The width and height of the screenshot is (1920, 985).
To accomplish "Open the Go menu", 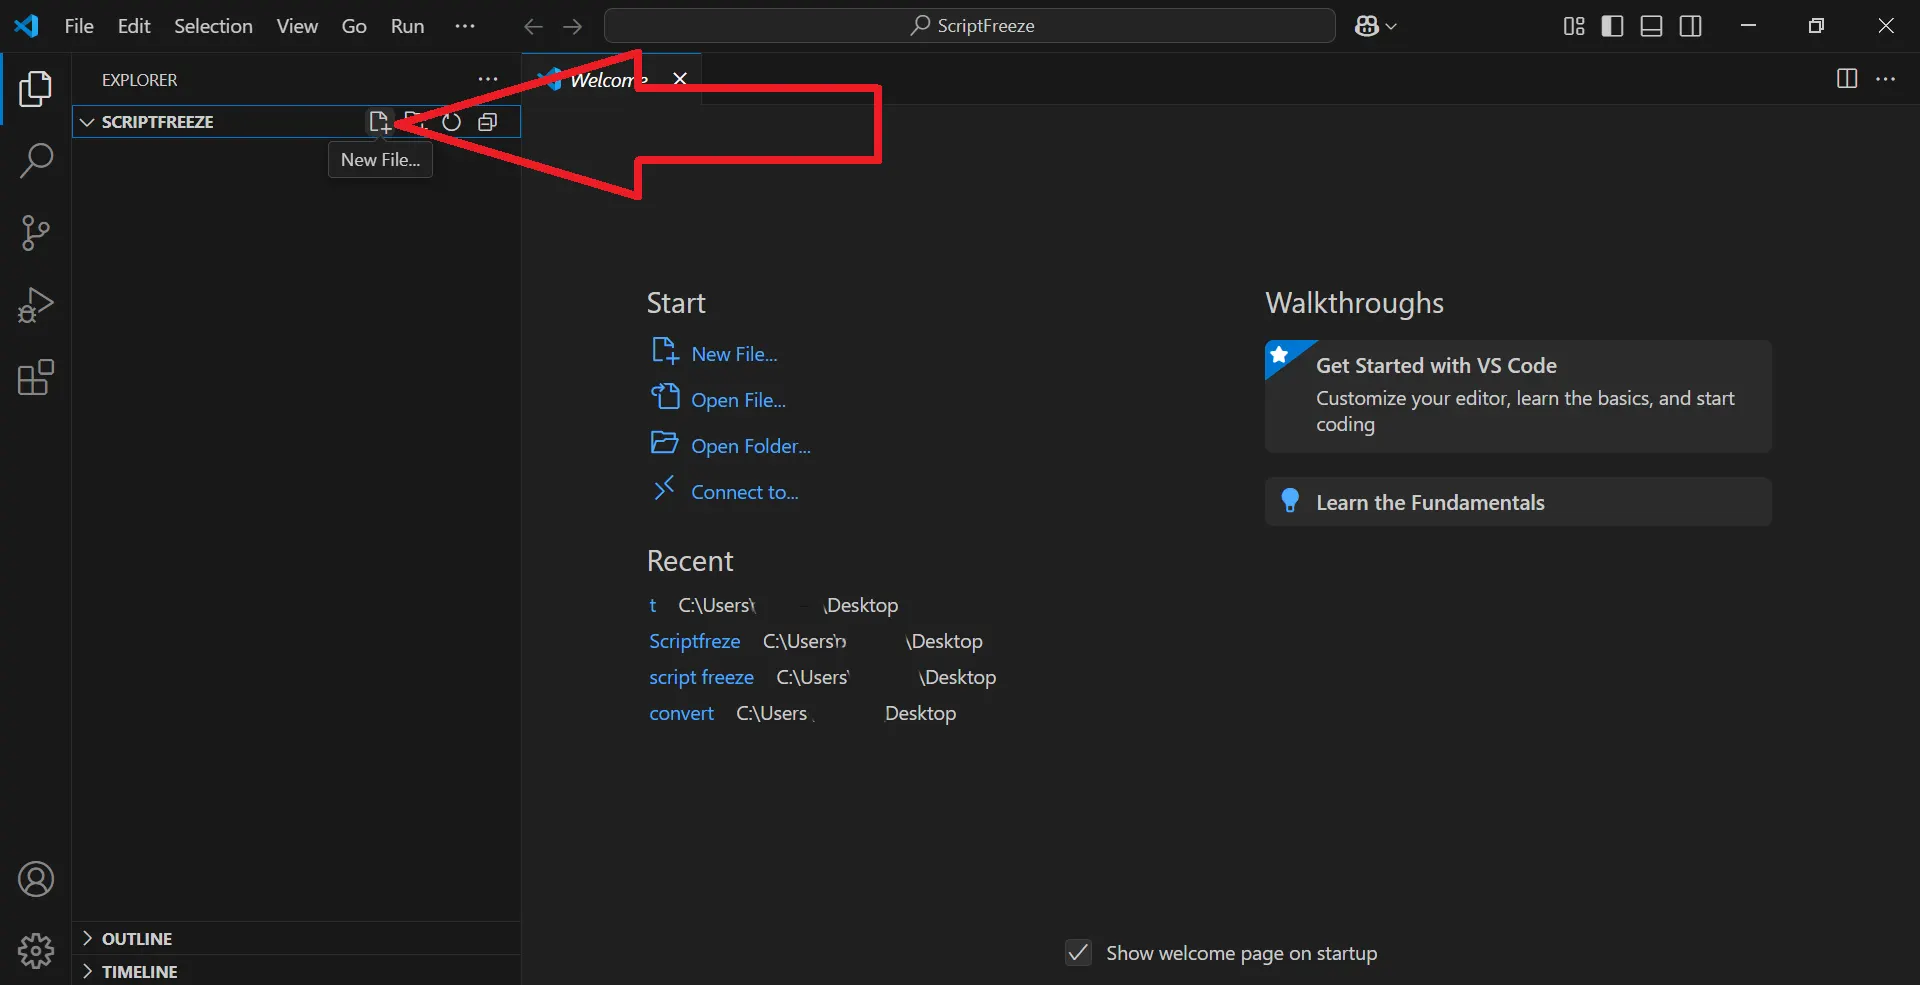I will click(354, 26).
